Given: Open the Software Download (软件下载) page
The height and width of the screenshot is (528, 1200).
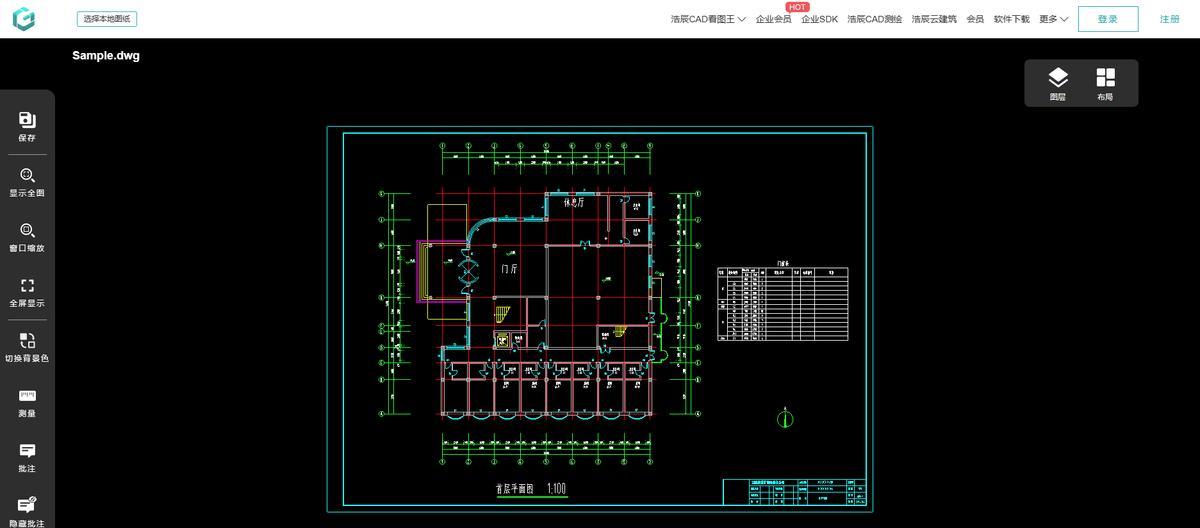Looking at the screenshot, I should point(1011,19).
